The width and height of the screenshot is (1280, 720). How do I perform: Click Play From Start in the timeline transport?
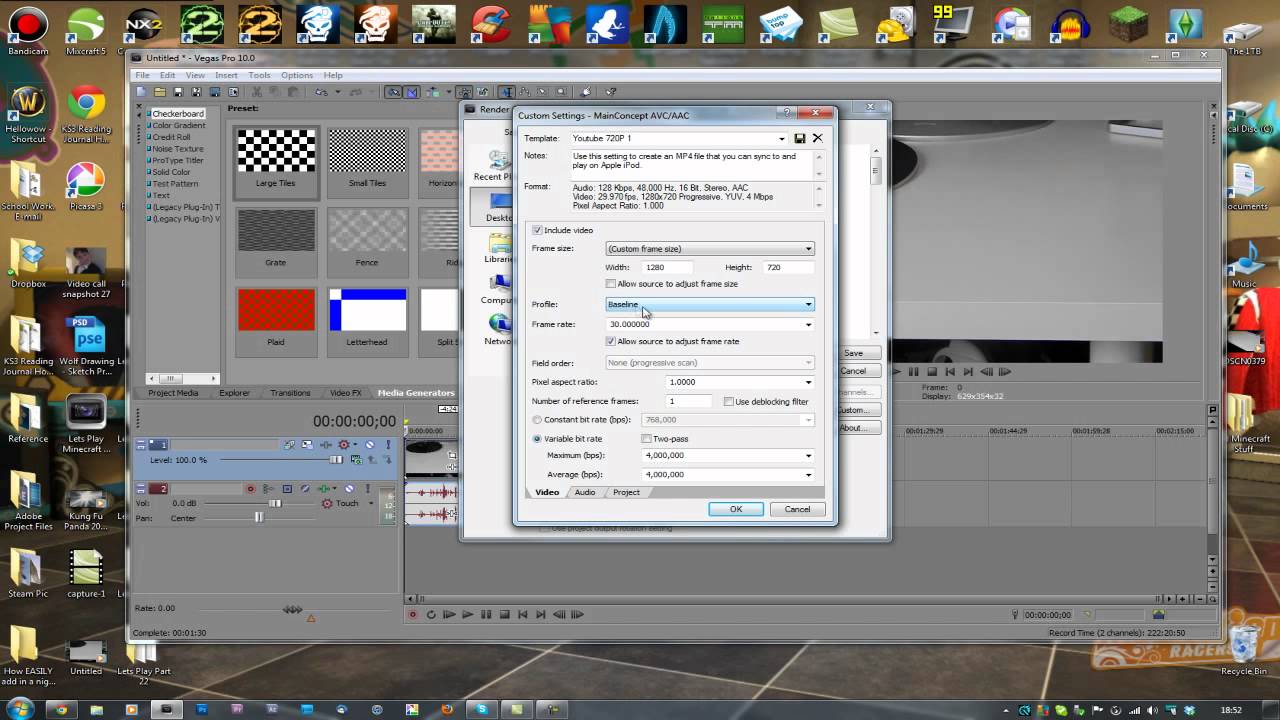(449, 614)
